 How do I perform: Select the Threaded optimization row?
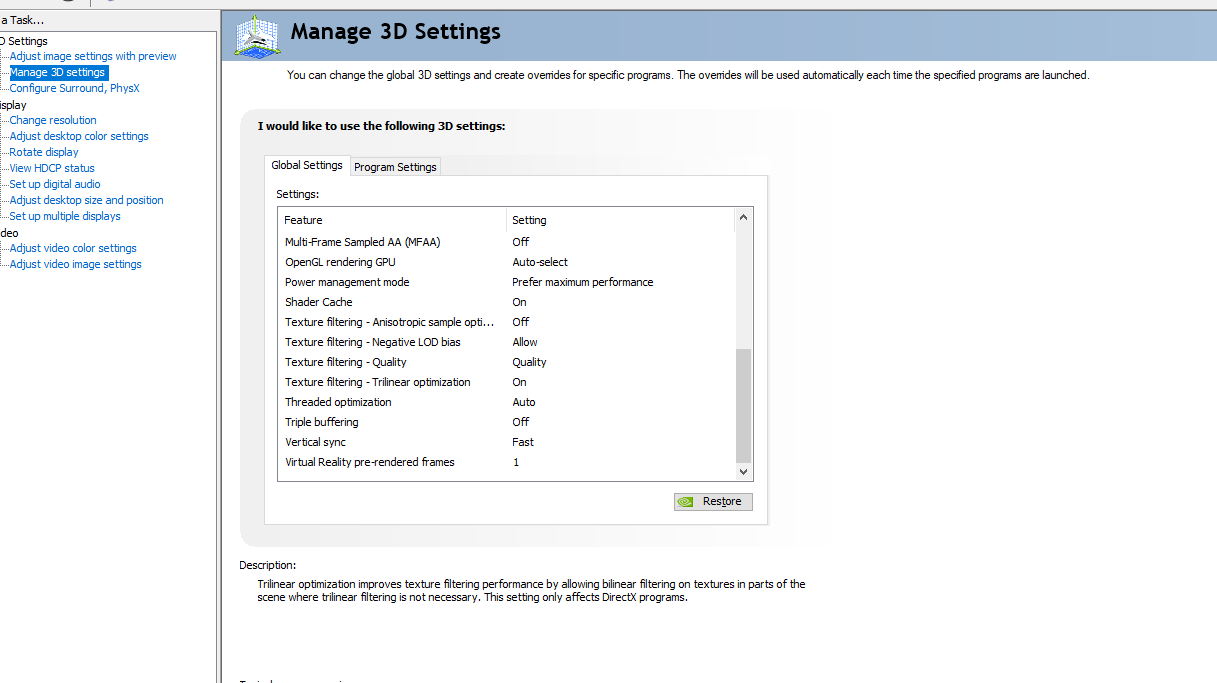click(x=506, y=402)
